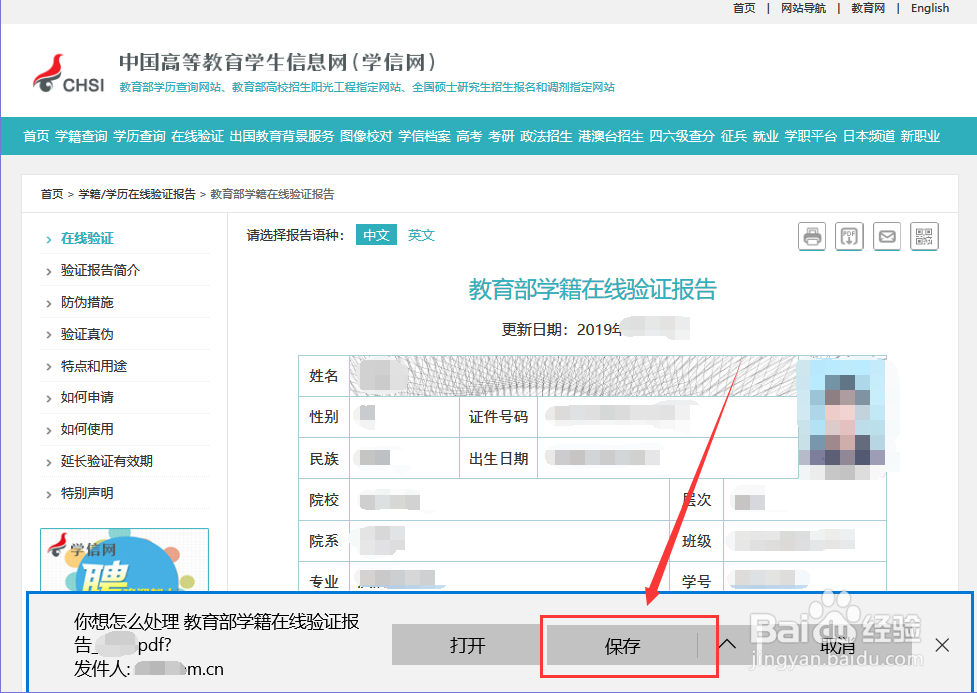This screenshot has width=977, height=693.
Task: Open 如何申请 in sidebar
Action: [87, 397]
